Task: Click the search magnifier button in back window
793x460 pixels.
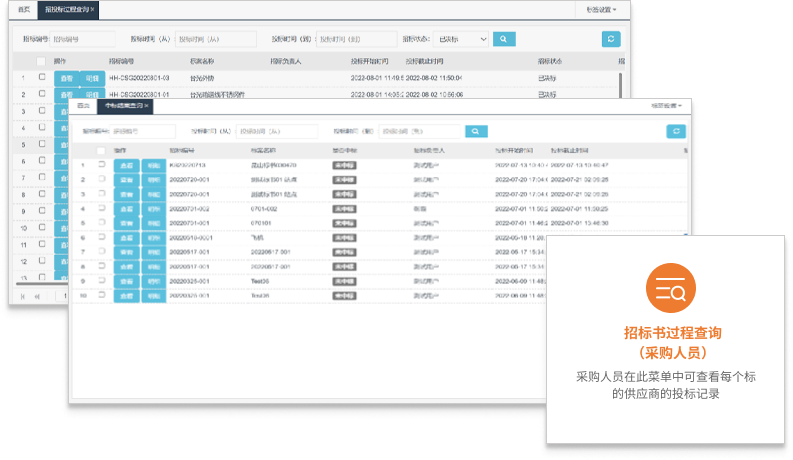Action: coord(506,39)
